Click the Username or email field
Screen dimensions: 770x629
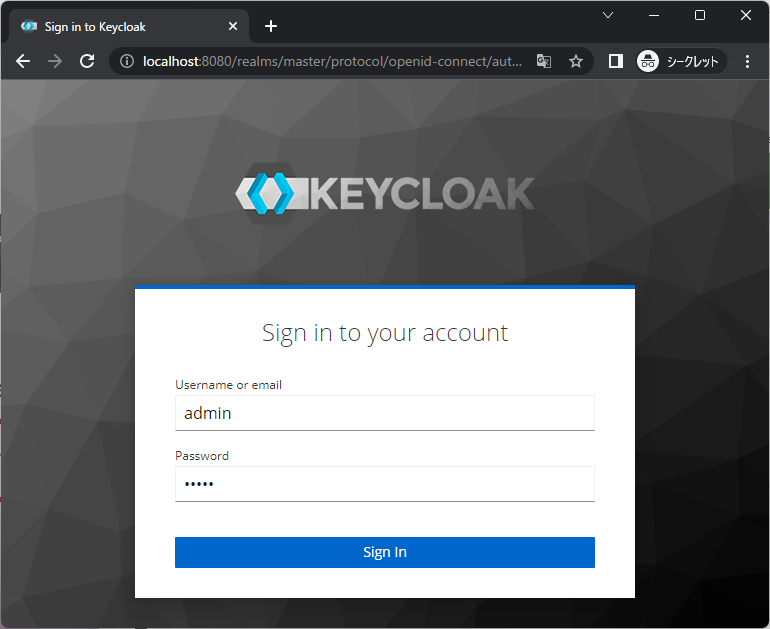[384, 412]
